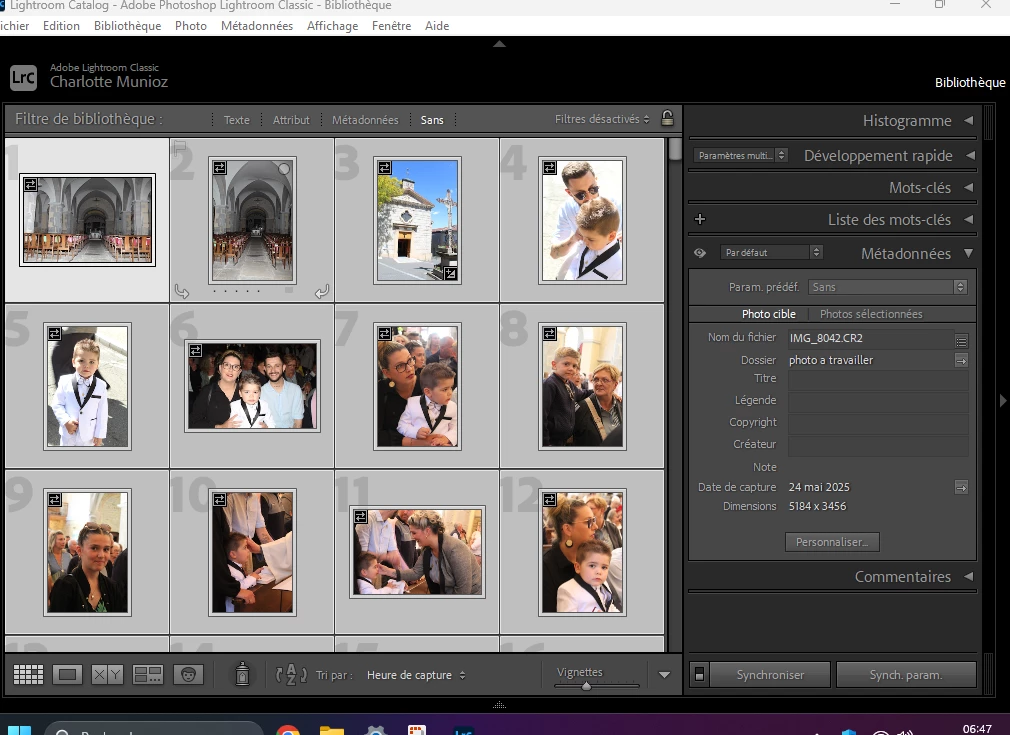Open Survey view mode

(x=148, y=674)
